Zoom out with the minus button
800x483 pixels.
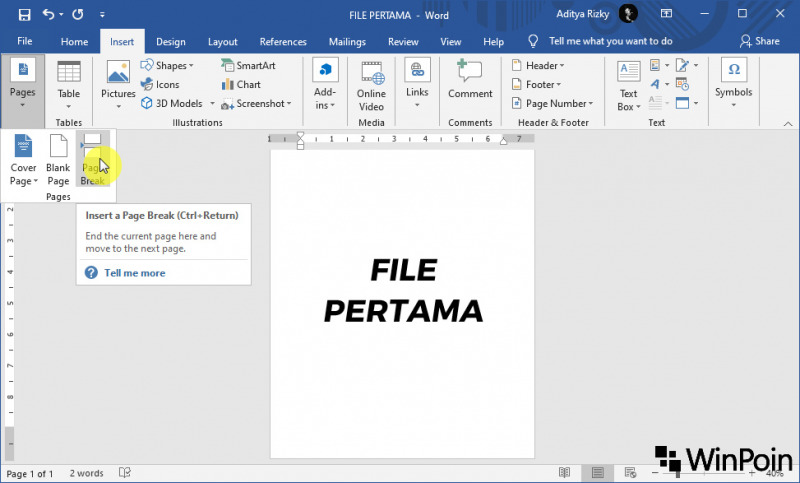655,473
